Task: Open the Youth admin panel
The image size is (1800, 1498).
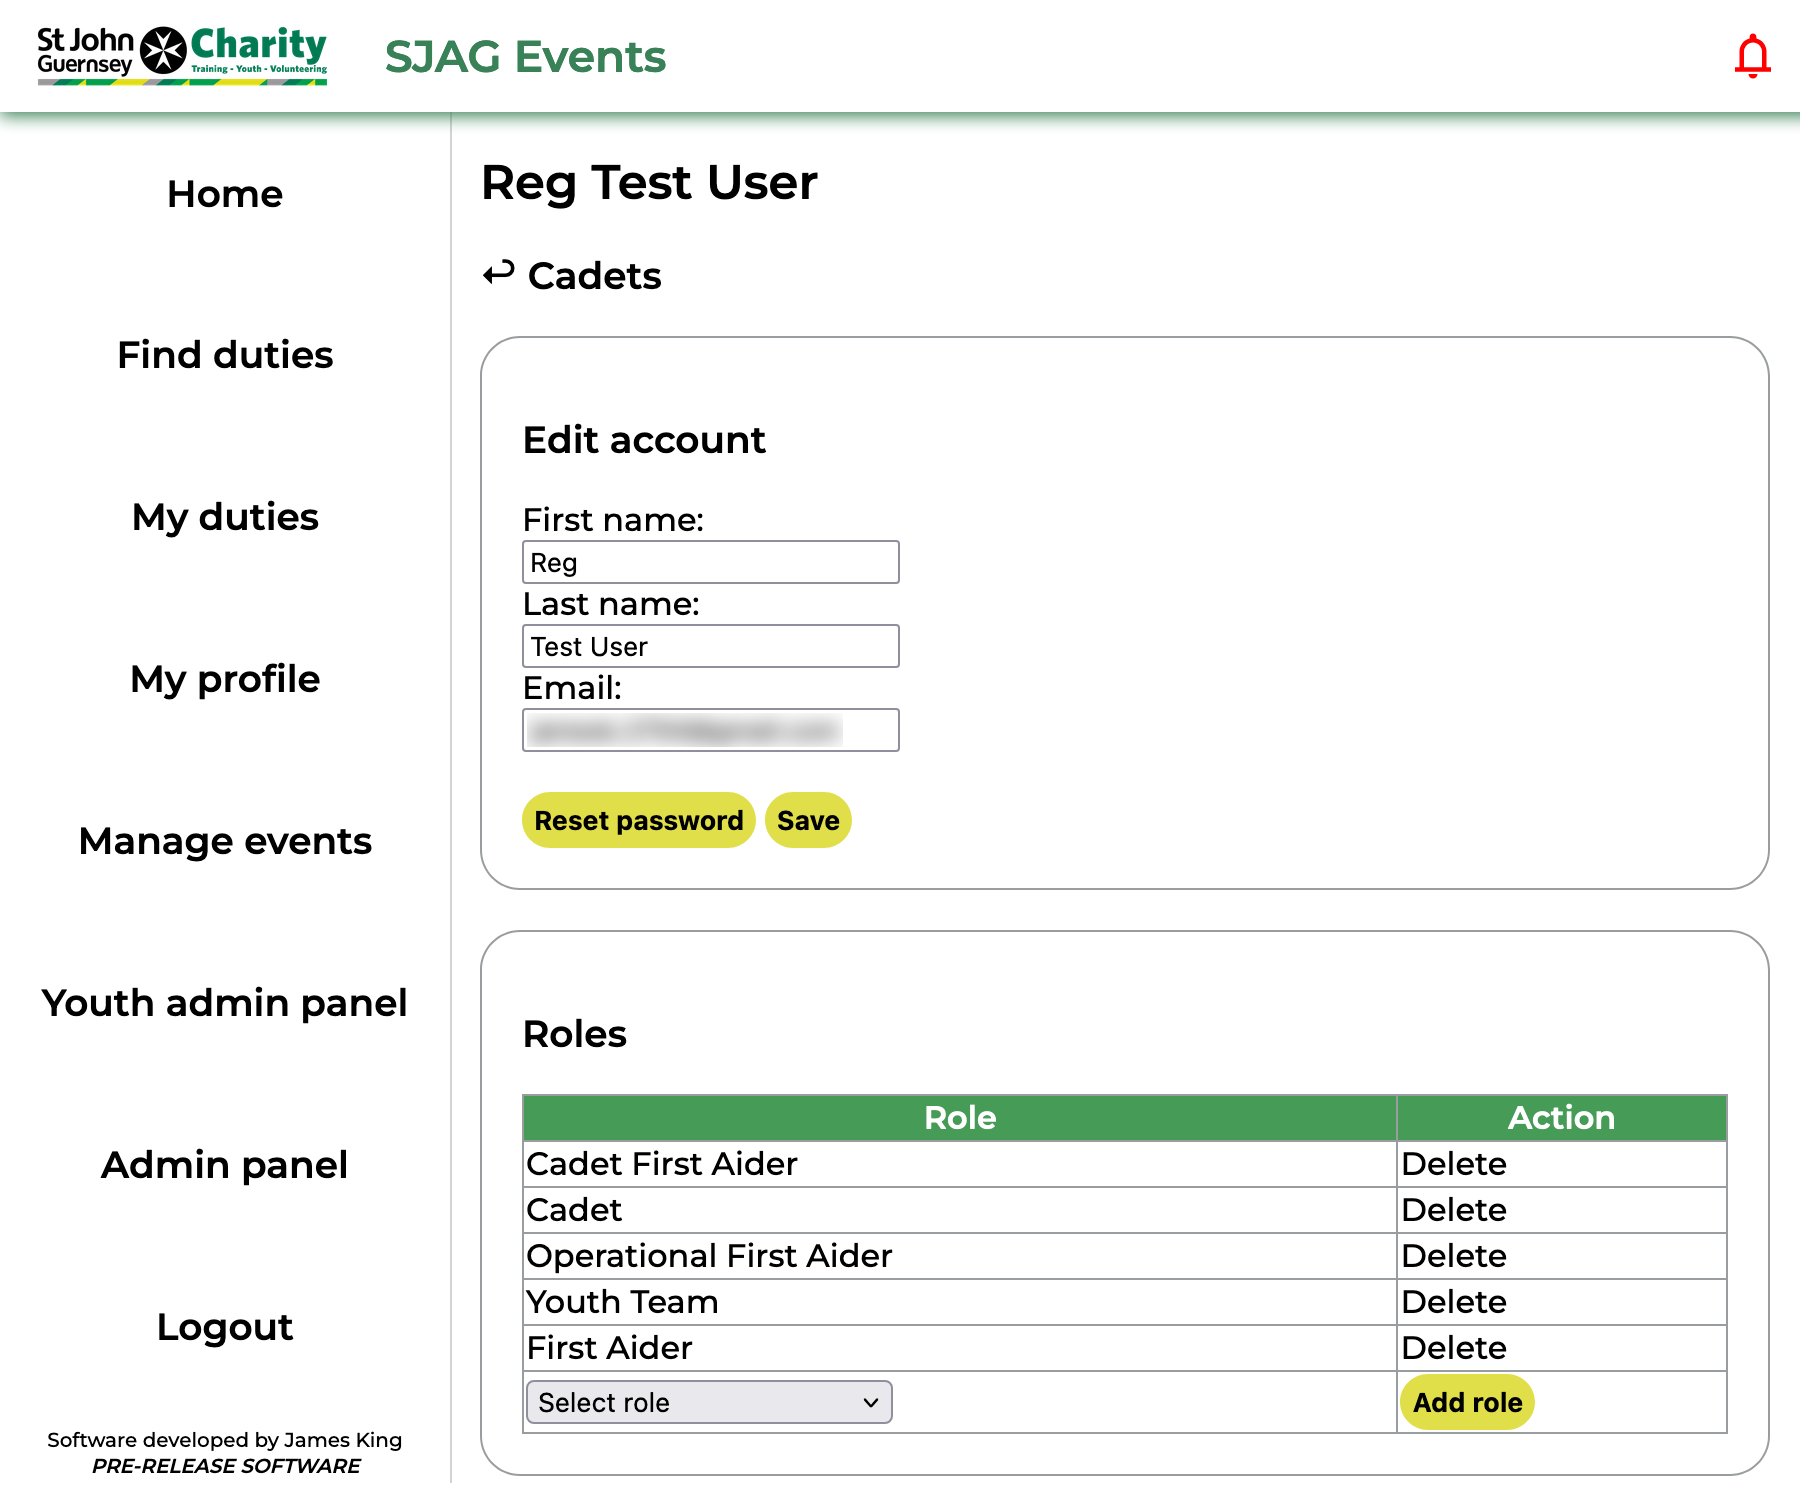Action: pos(225,1003)
